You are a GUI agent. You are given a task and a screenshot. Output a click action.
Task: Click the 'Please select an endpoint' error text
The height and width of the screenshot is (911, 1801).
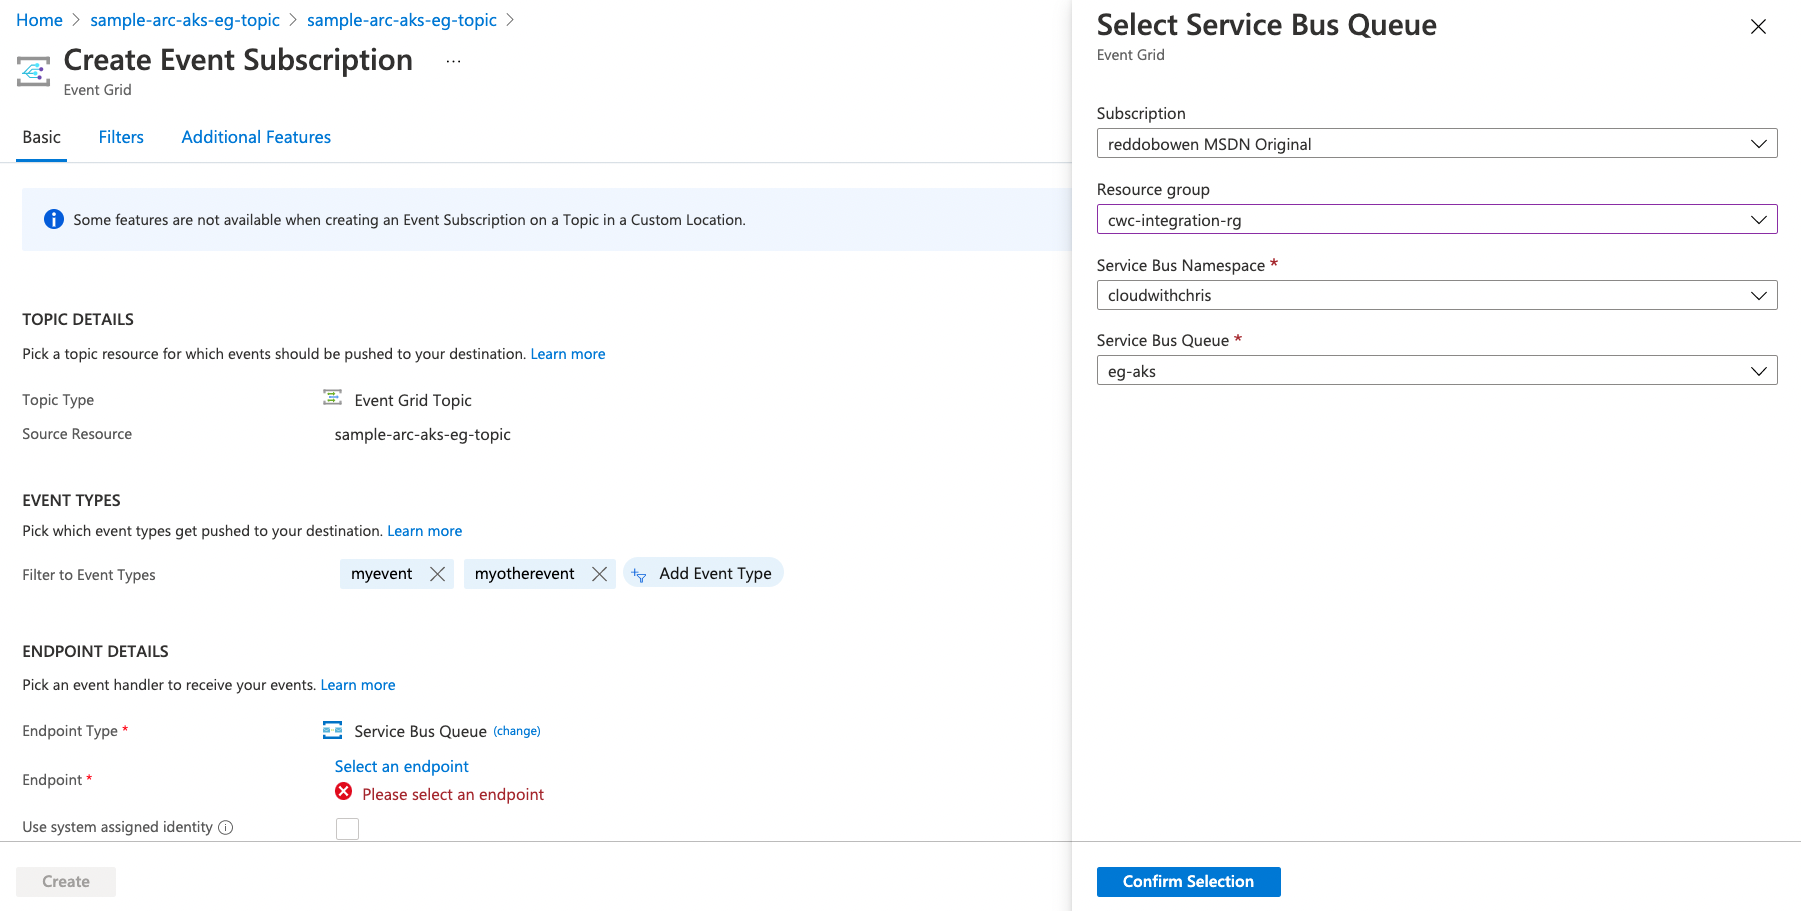coord(453,794)
